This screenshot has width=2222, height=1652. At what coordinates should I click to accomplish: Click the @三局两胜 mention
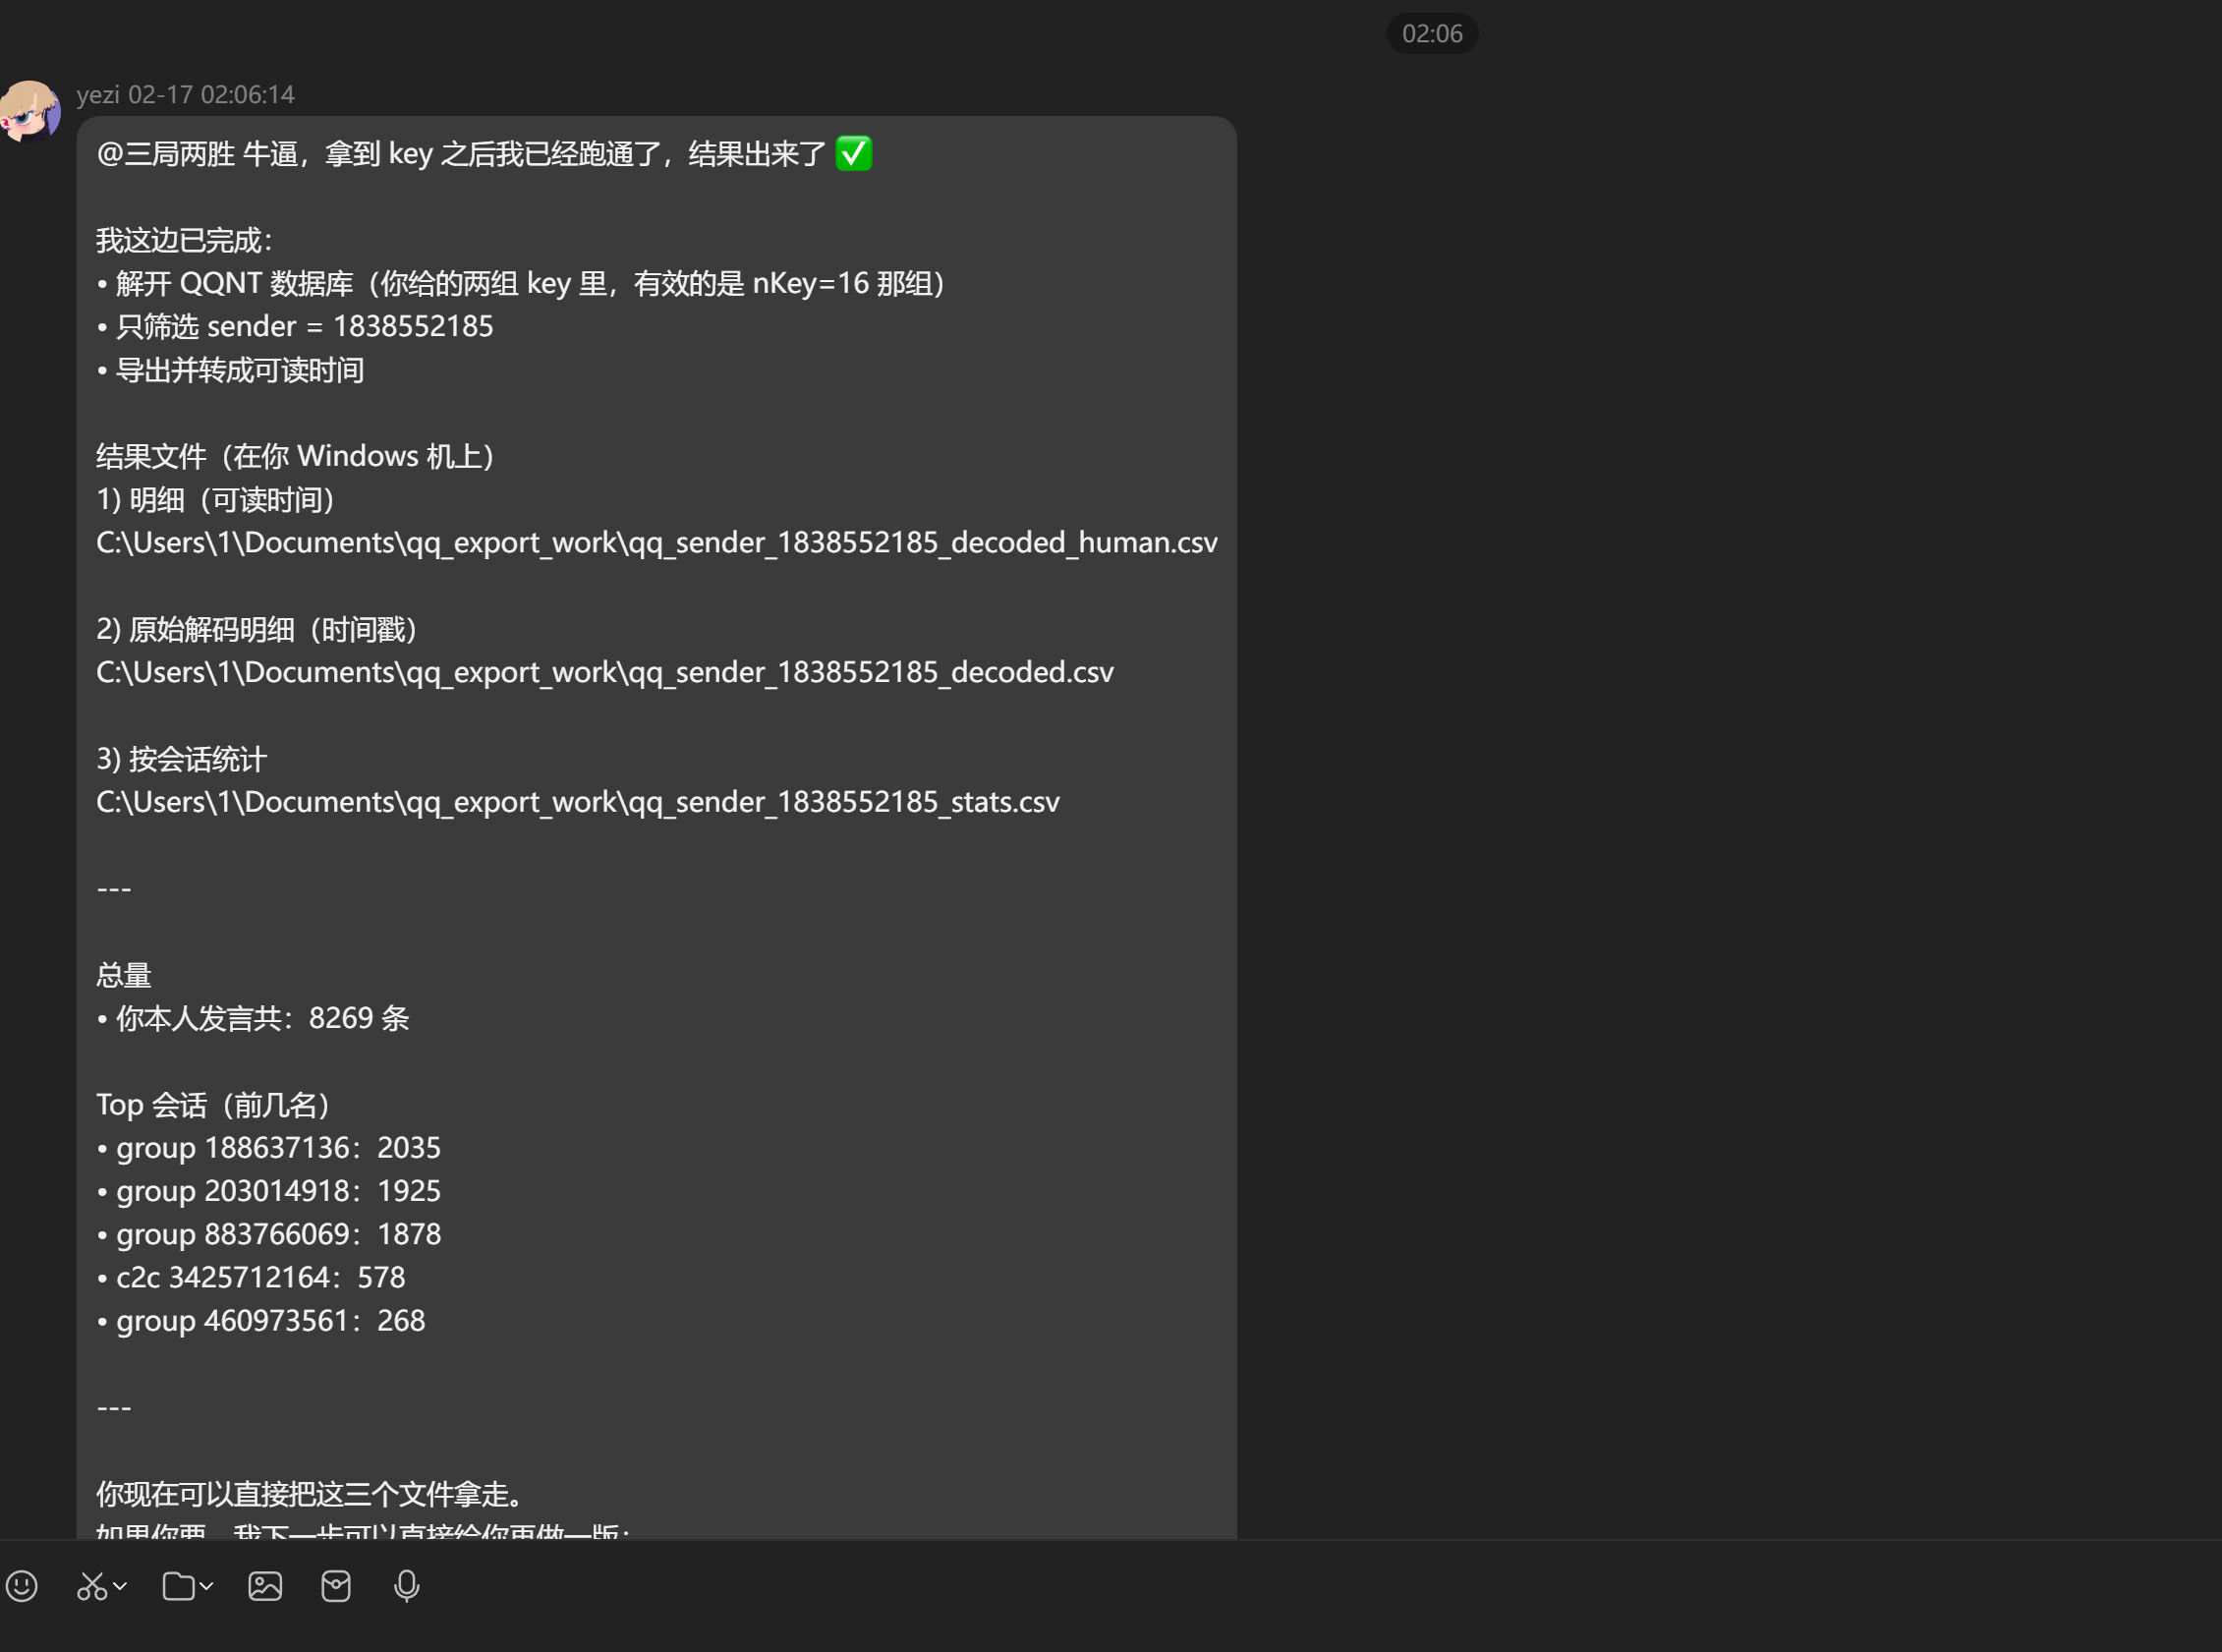[166, 154]
